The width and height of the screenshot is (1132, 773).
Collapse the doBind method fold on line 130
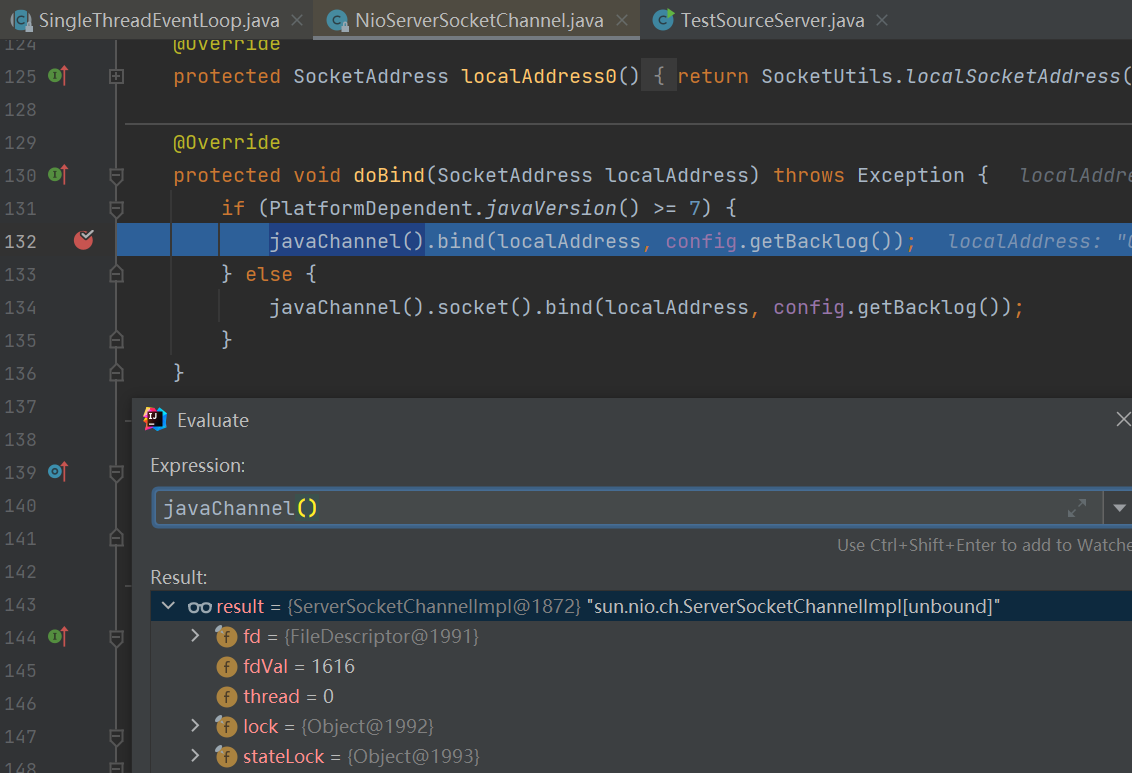point(116,175)
